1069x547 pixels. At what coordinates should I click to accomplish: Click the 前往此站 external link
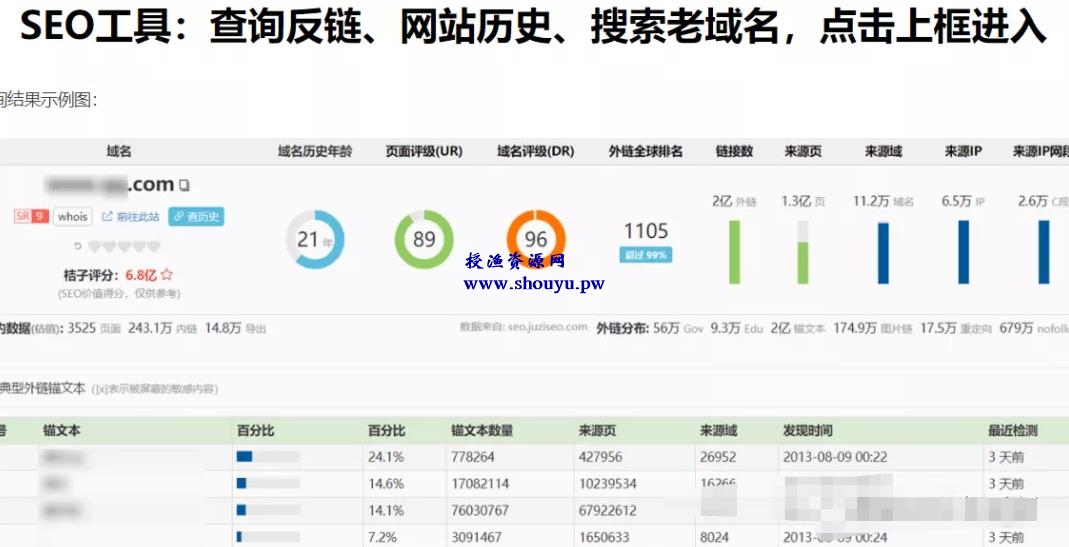[130, 216]
